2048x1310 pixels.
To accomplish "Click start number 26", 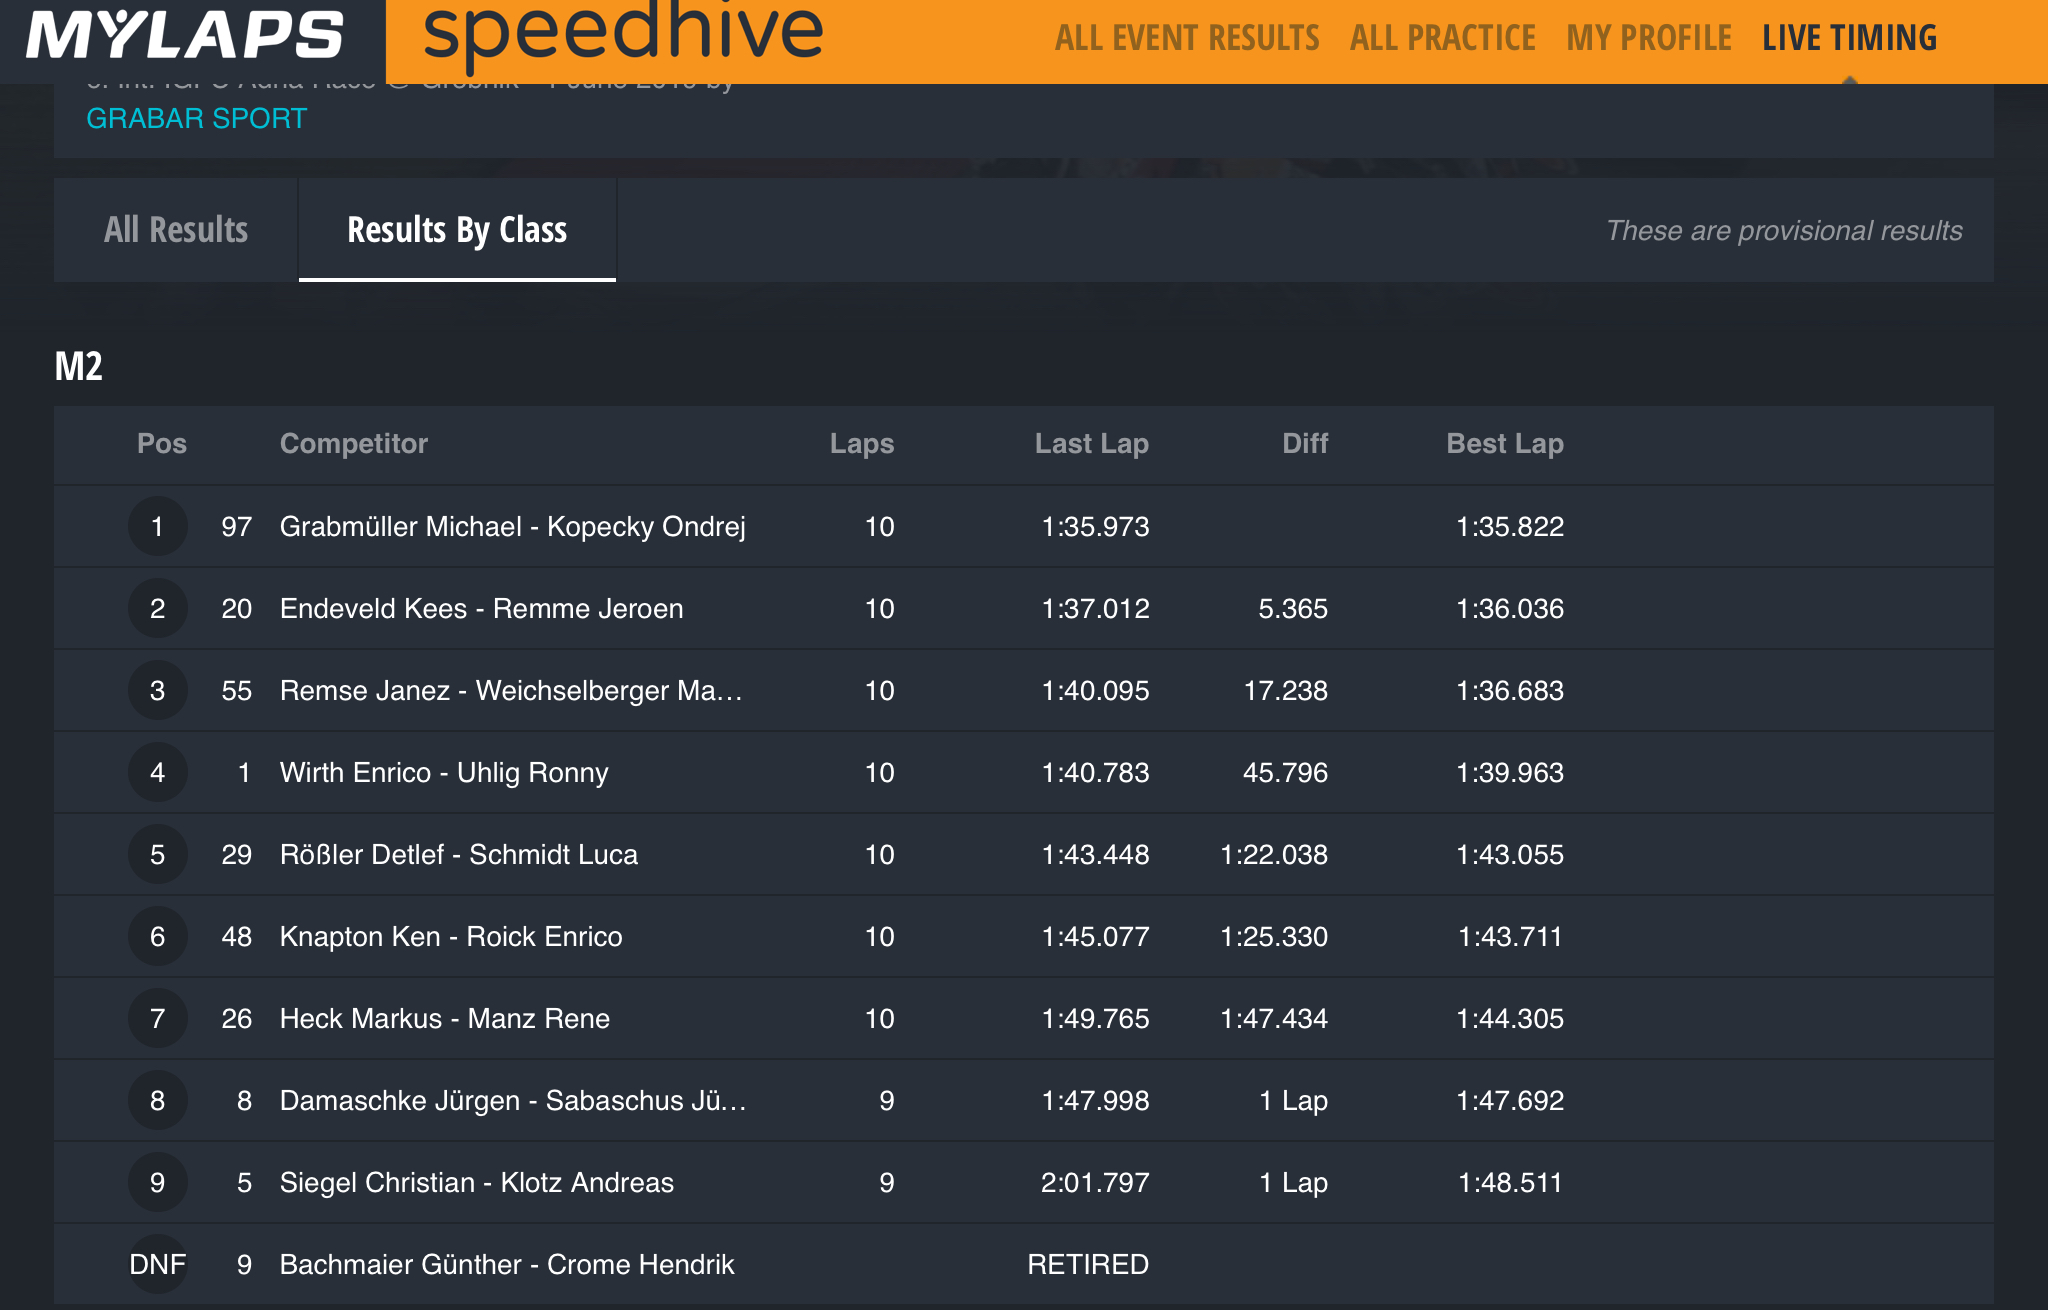I will [x=237, y=1018].
